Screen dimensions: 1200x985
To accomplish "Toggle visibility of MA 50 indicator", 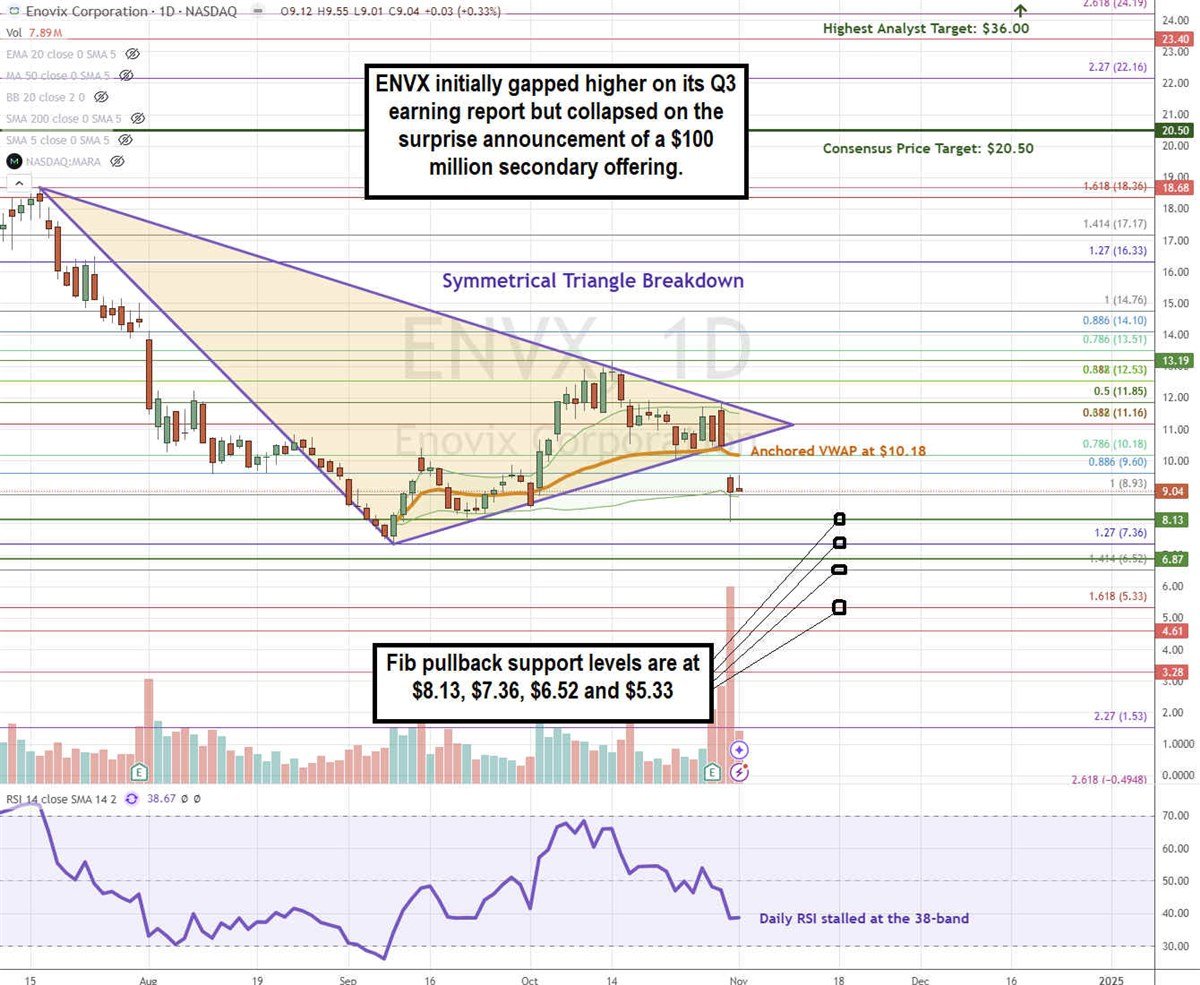I will 127,75.
